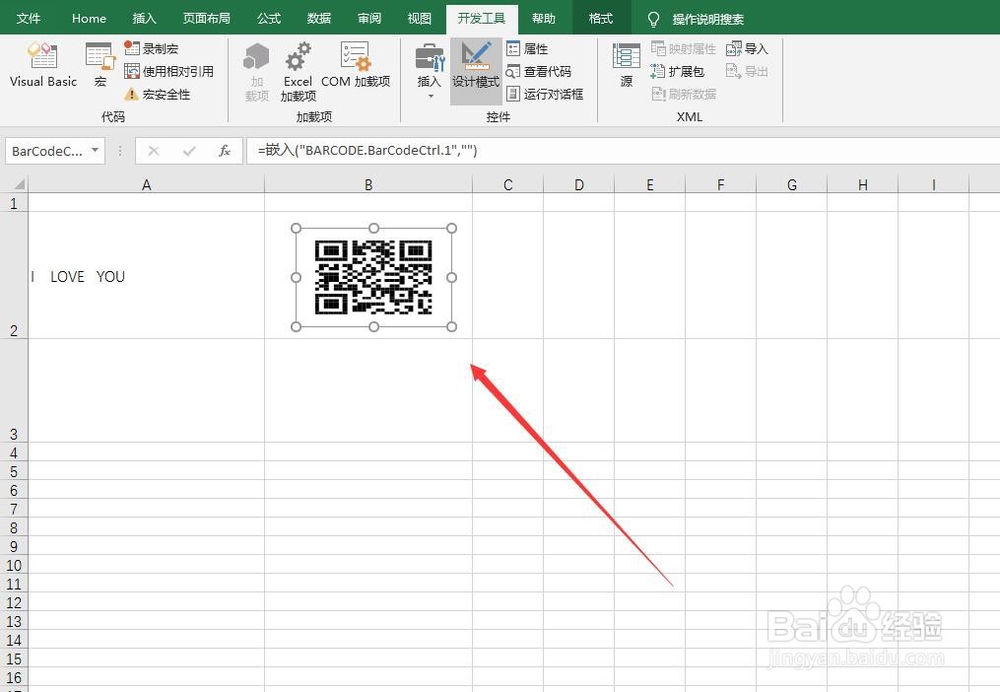The image size is (1000, 692).
Task: Switch to the 插入 ribbon tab
Action: pyautogui.click(x=144, y=18)
